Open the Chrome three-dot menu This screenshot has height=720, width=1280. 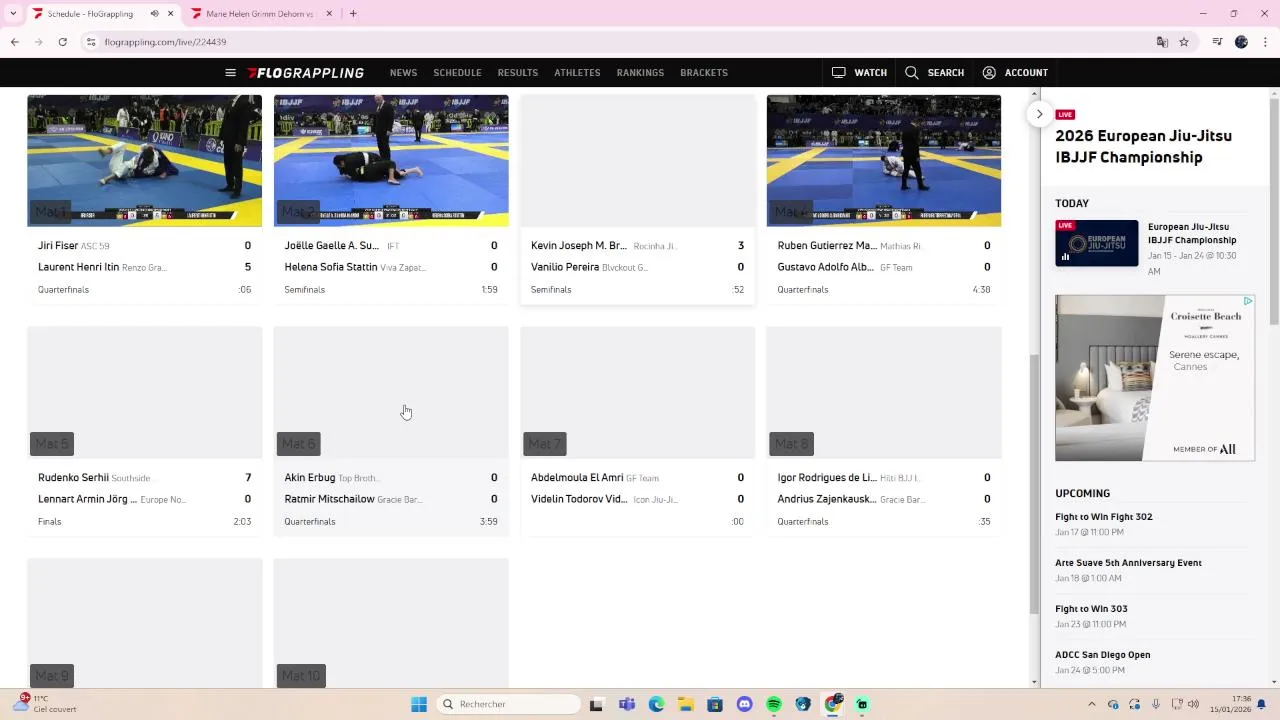click(x=1266, y=42)
